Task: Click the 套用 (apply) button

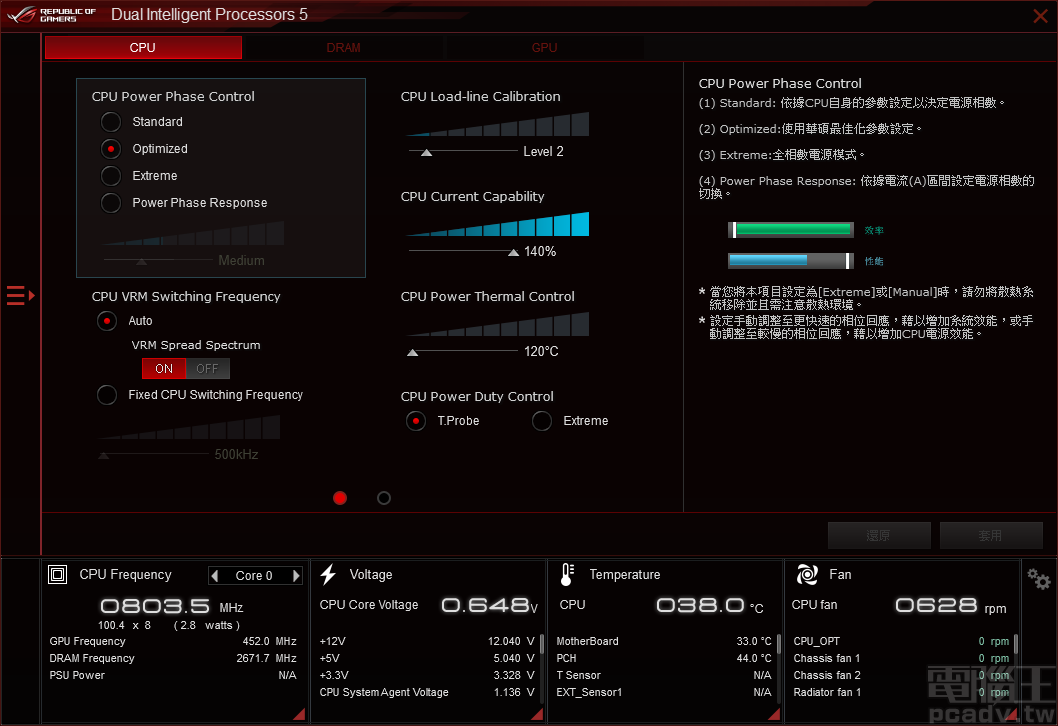Action: [991, 536]
